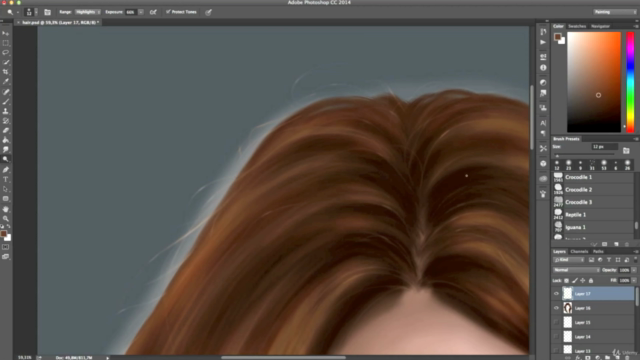
Task: Open the History panel icon
Action: 543,32
